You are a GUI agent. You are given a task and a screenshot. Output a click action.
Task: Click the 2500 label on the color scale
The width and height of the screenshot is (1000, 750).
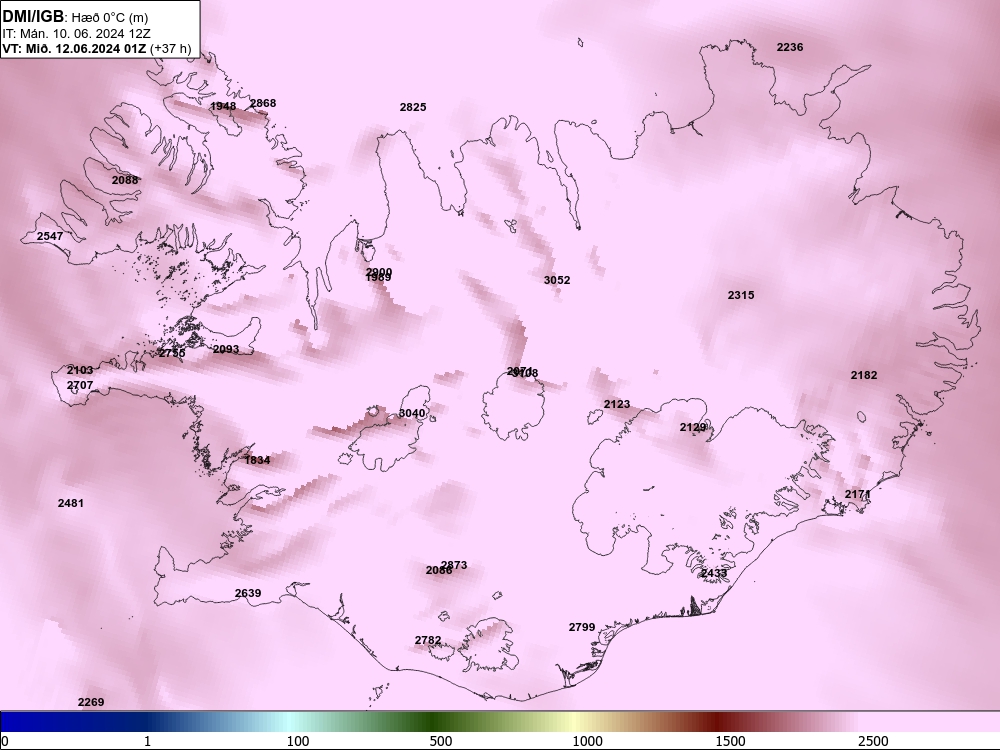point(873,741)
